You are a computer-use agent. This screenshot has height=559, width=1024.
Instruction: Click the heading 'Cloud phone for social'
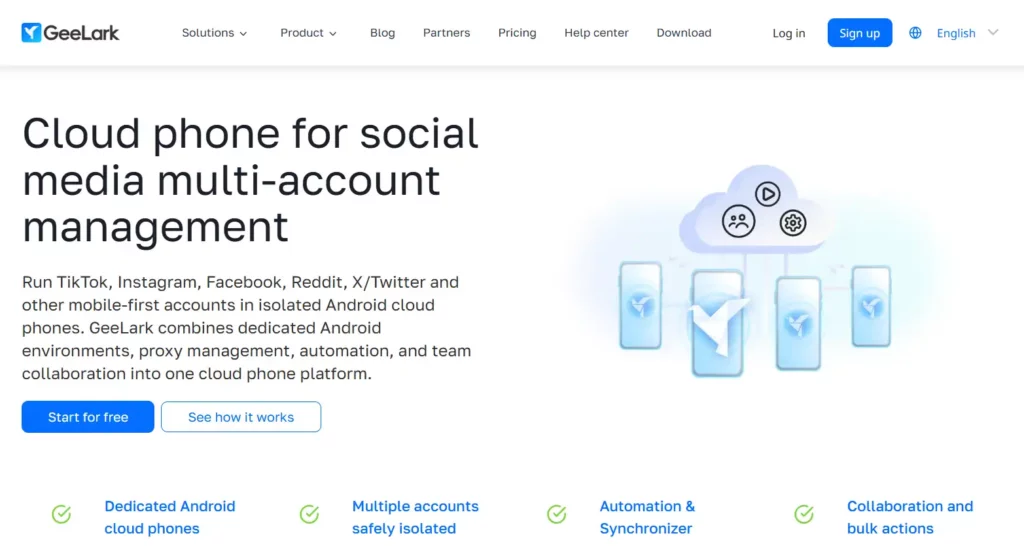[x=250, y=133]
